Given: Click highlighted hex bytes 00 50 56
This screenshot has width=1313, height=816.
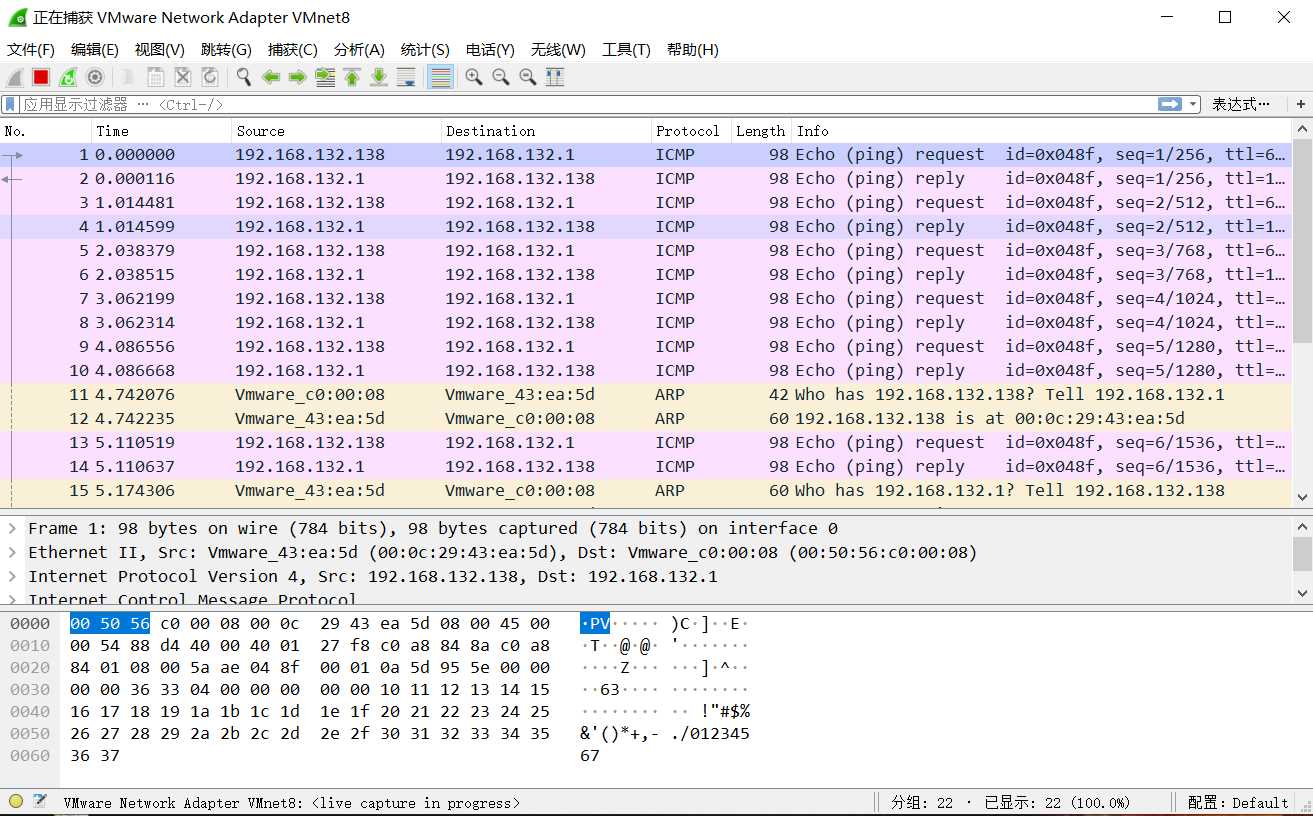Looking at the screenshot, I should click(x=110, y=624).
